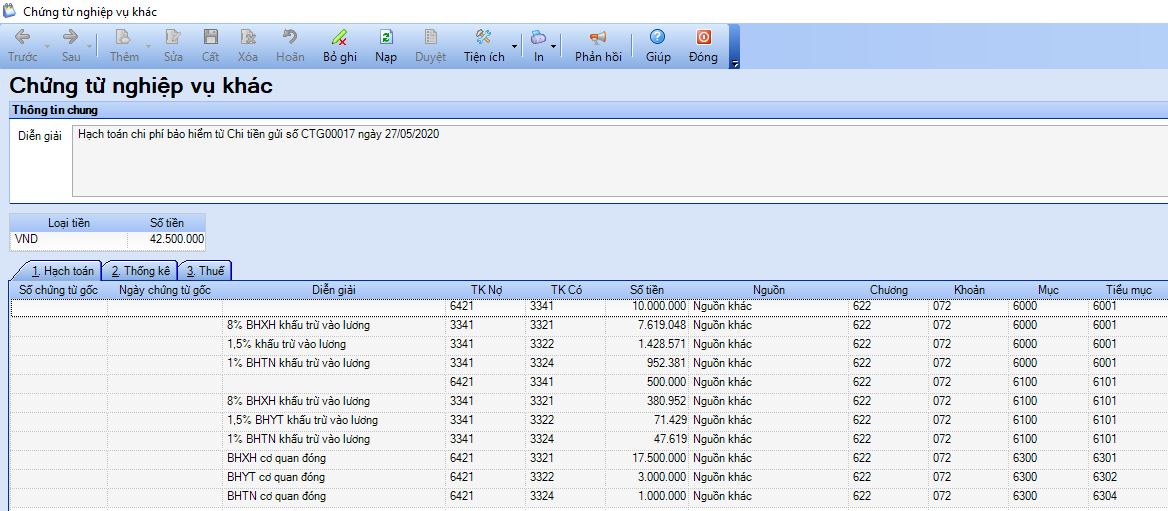Image resolution: width=1168 pixels, height=511 pixels.
Task: Open the Tiện ích utilities tool
Action: click(483, 37)
